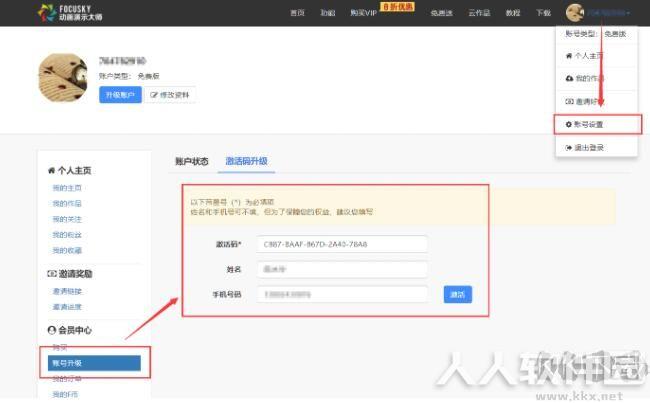
Task: Click the home icon beside sidebar 个人主页
Action: 51,170
